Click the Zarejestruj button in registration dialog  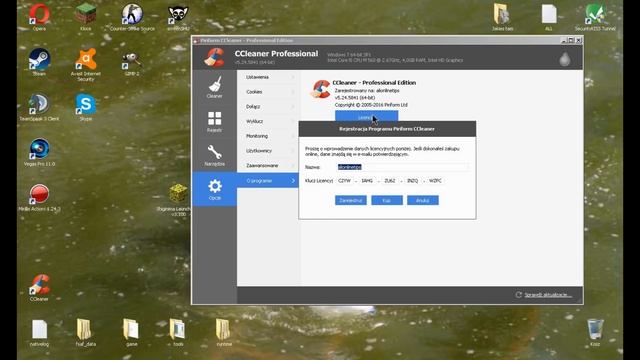[x=351, y=200]
